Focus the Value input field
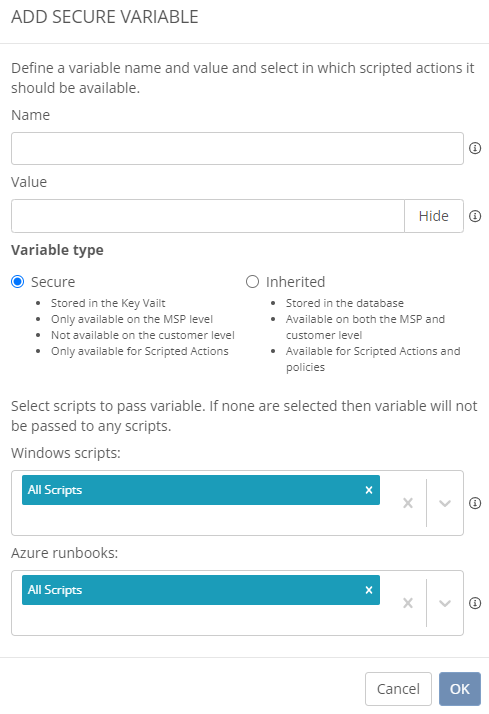This screenshot has width=489, height=714. click(x=208, y=216)
